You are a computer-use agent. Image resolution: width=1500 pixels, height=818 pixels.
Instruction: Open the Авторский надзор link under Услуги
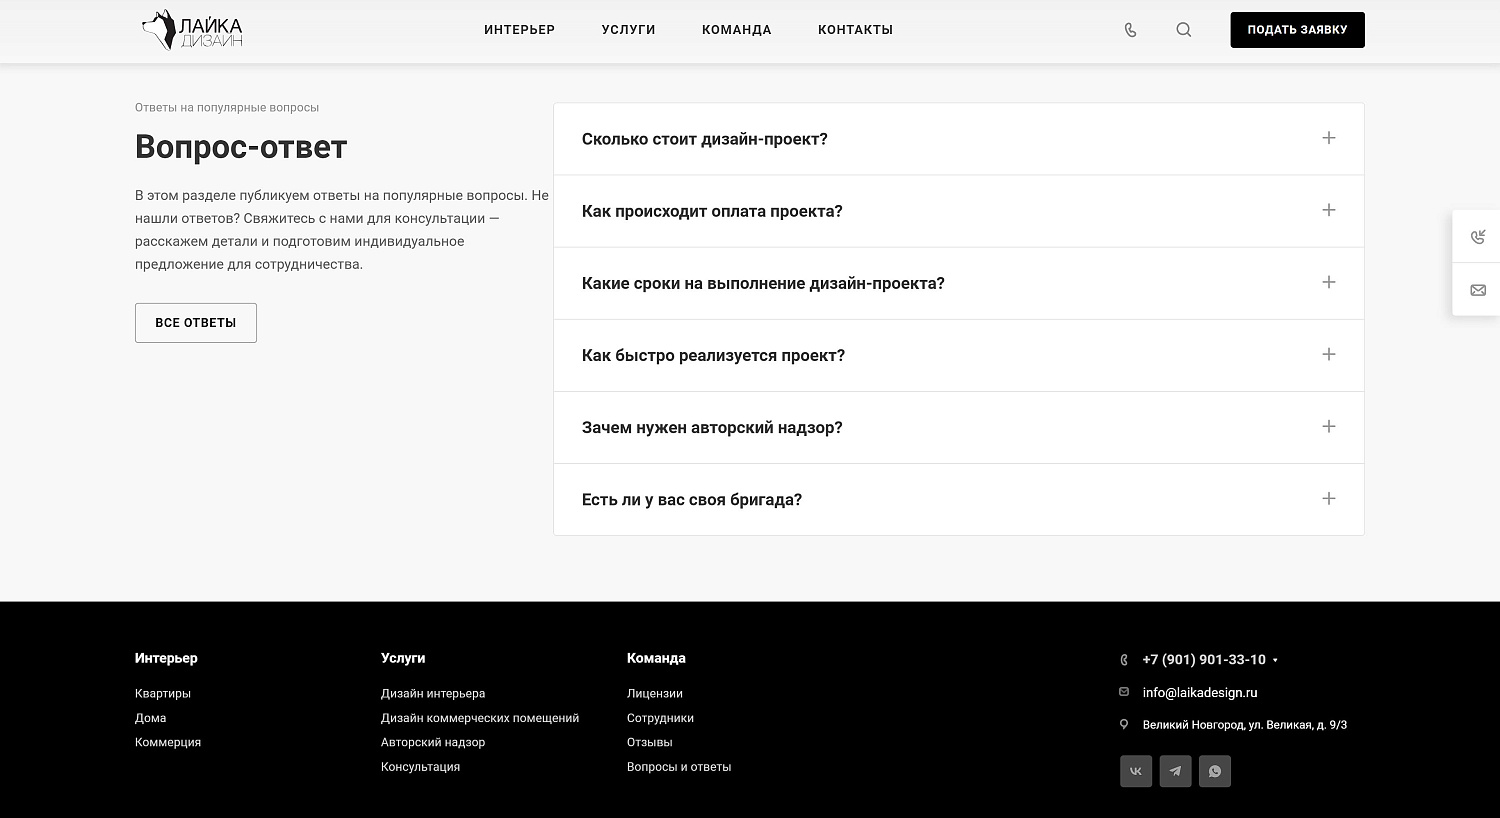pyautogui.click(x=433, y=742)
